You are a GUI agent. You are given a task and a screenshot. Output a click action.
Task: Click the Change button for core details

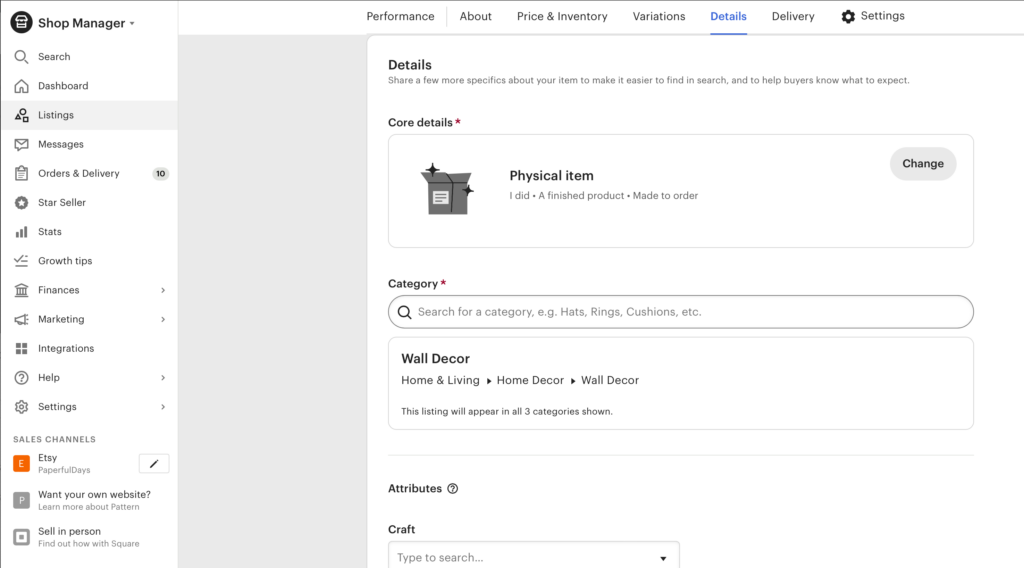click(x=923, y=164)
